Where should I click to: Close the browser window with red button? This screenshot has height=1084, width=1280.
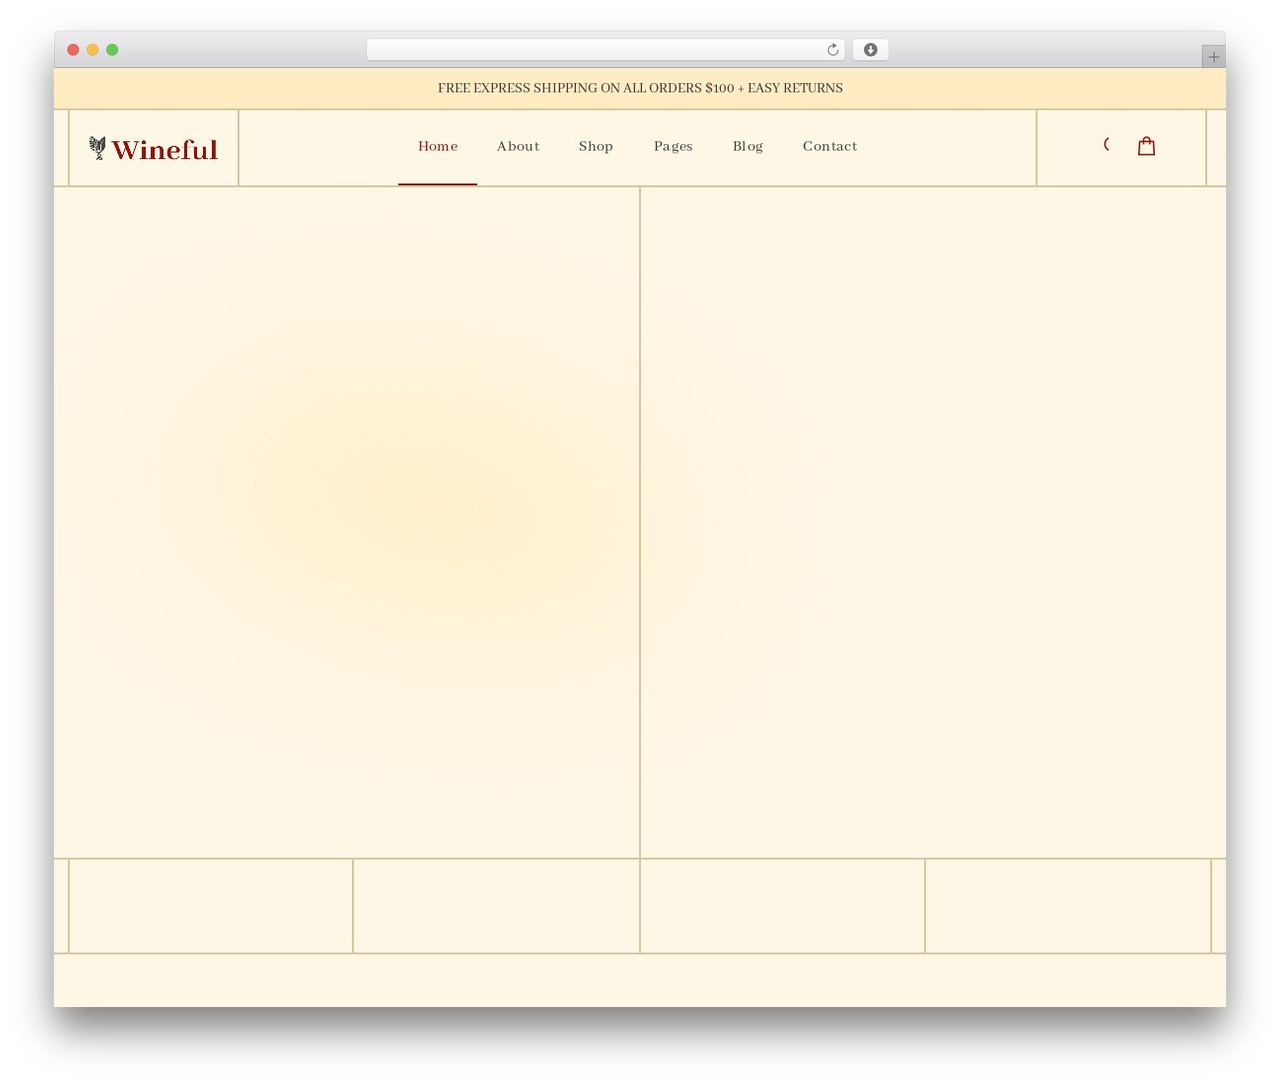click(x=73, y=50)
